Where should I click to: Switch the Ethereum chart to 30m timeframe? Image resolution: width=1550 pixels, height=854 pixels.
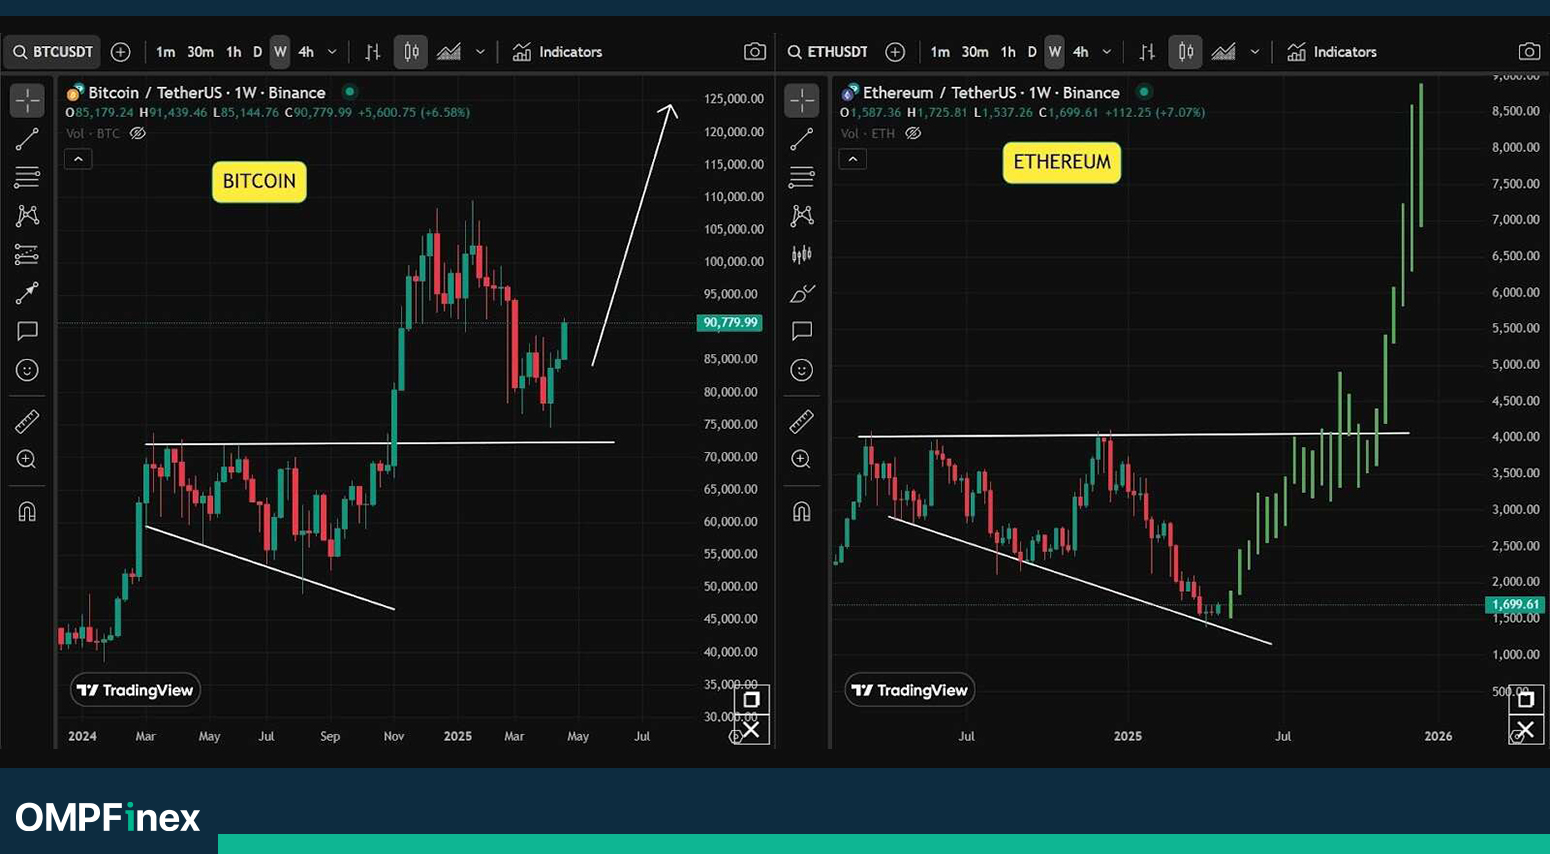975,52
